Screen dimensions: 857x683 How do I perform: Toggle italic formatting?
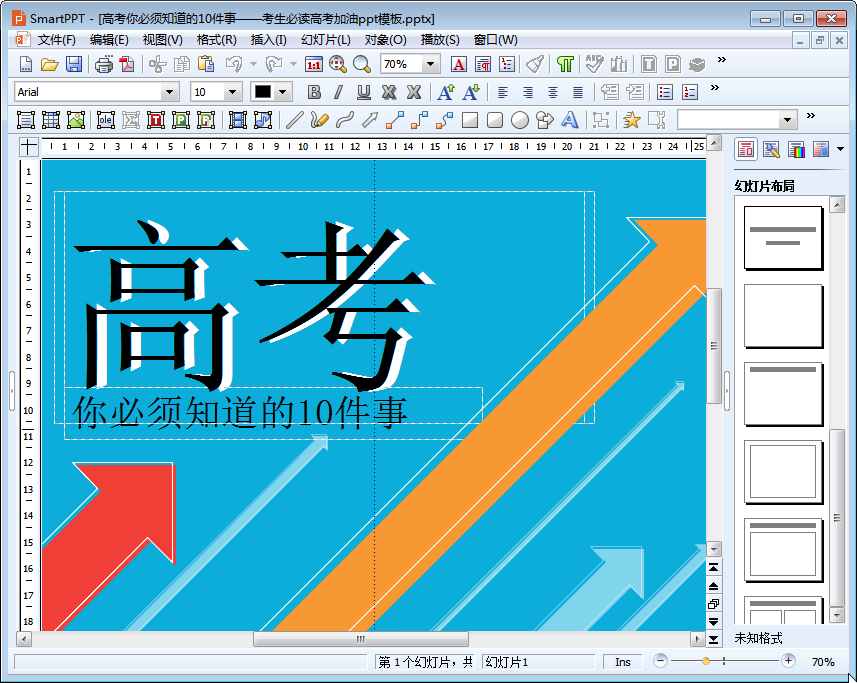click(x=338, y=91)
